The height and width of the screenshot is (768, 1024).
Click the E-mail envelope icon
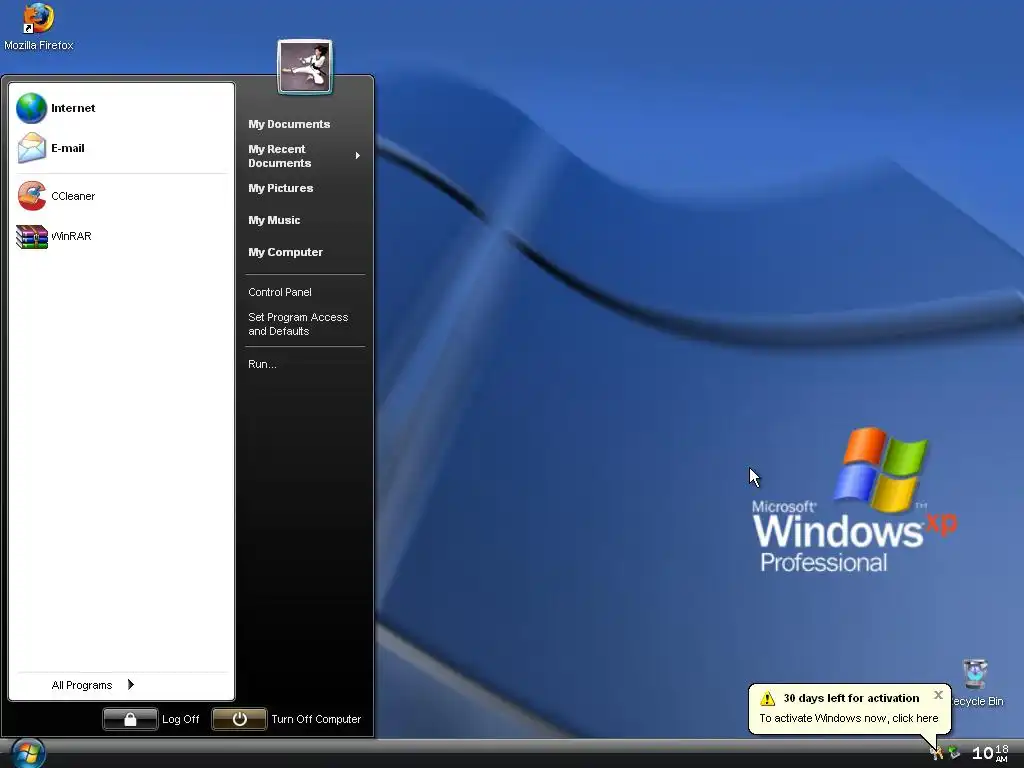click(x=31, y=148)
